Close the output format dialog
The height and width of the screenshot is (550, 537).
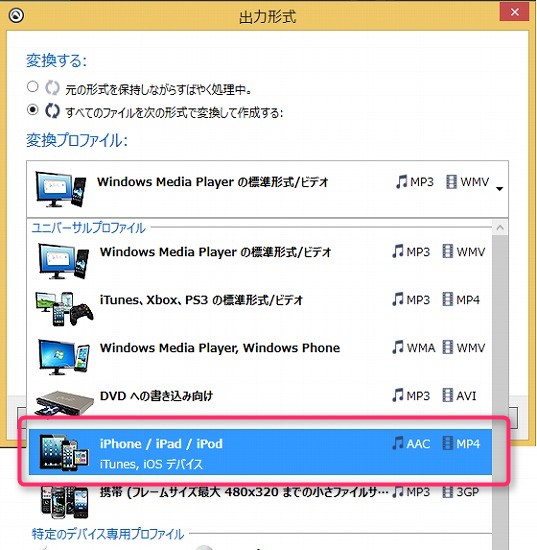pyautogui.click(x=515, y=12)
